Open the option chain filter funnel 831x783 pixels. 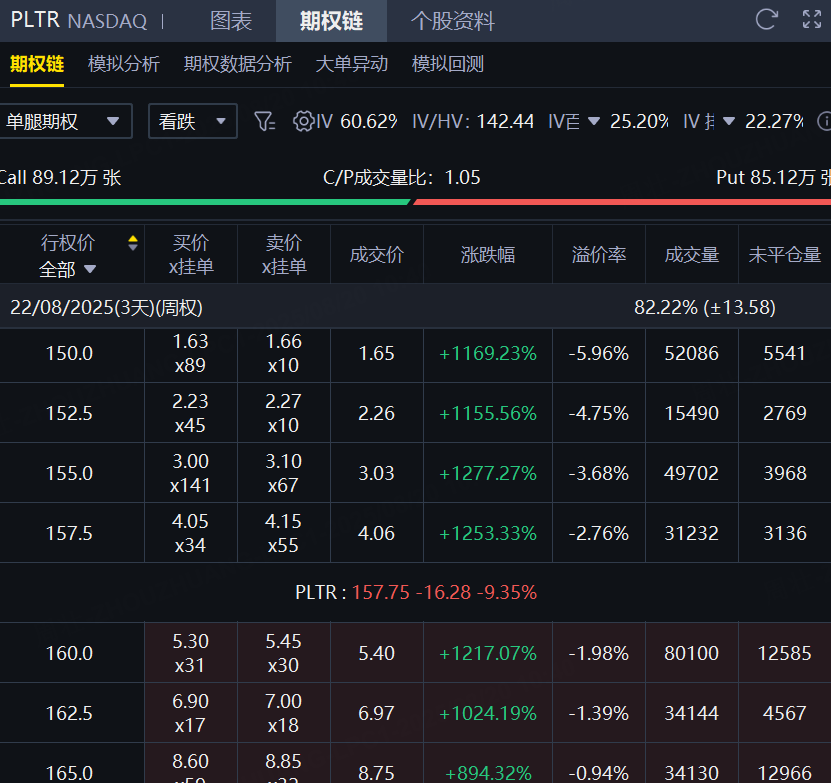[264, 121]
